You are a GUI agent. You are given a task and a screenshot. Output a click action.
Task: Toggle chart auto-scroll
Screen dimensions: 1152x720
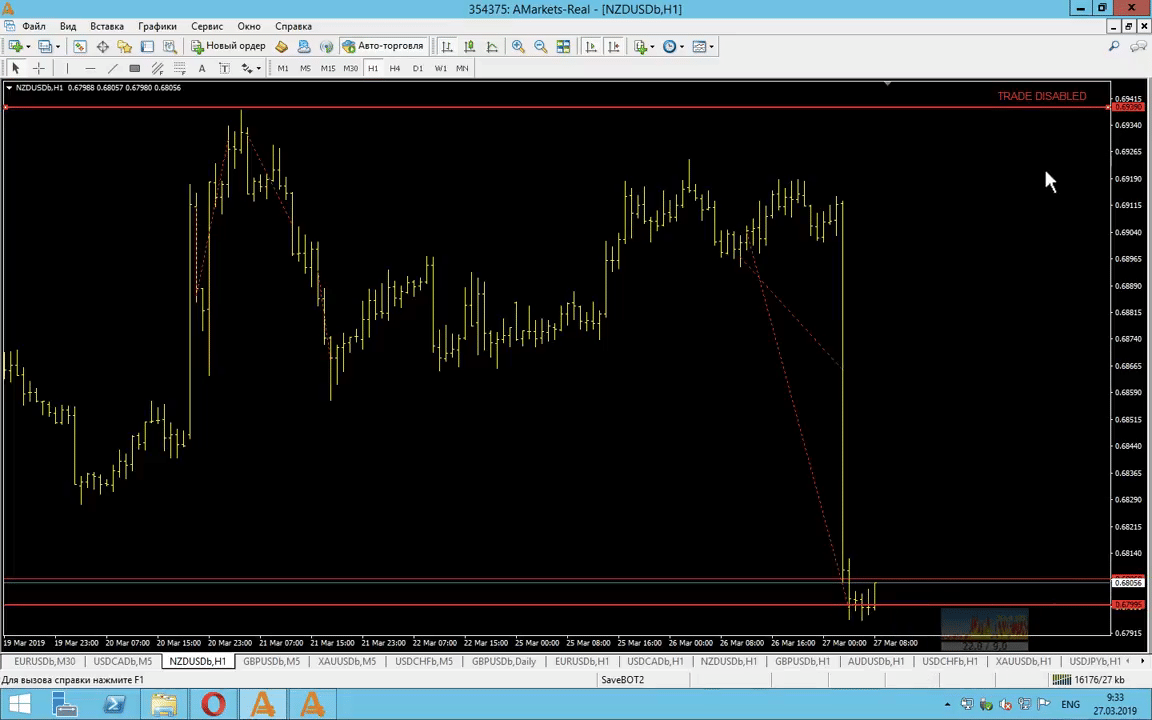(x=591, y=46)
